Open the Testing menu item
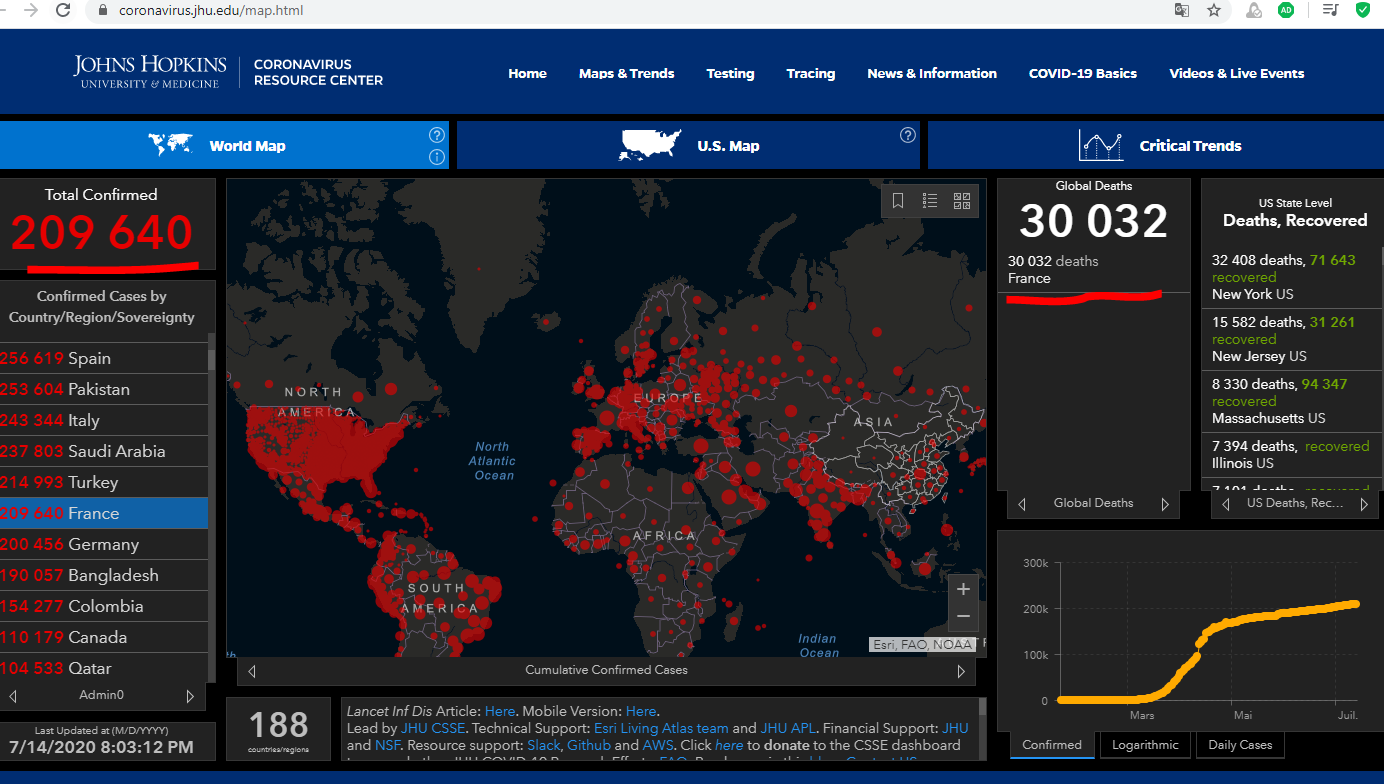Image resolution: width=1384 pixels, height=784 pixels. pos(730,73)
